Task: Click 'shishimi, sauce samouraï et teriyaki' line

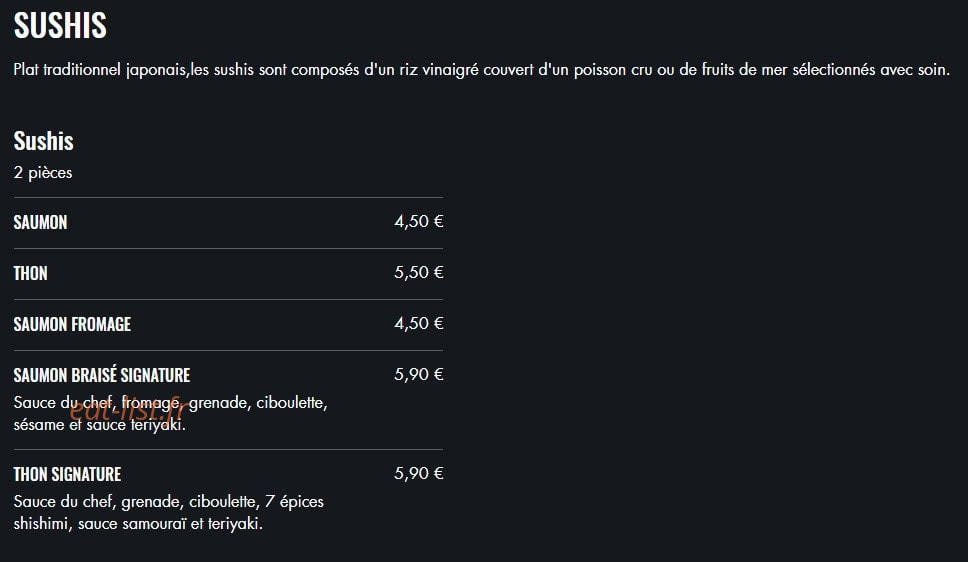Action: [138, 524]
